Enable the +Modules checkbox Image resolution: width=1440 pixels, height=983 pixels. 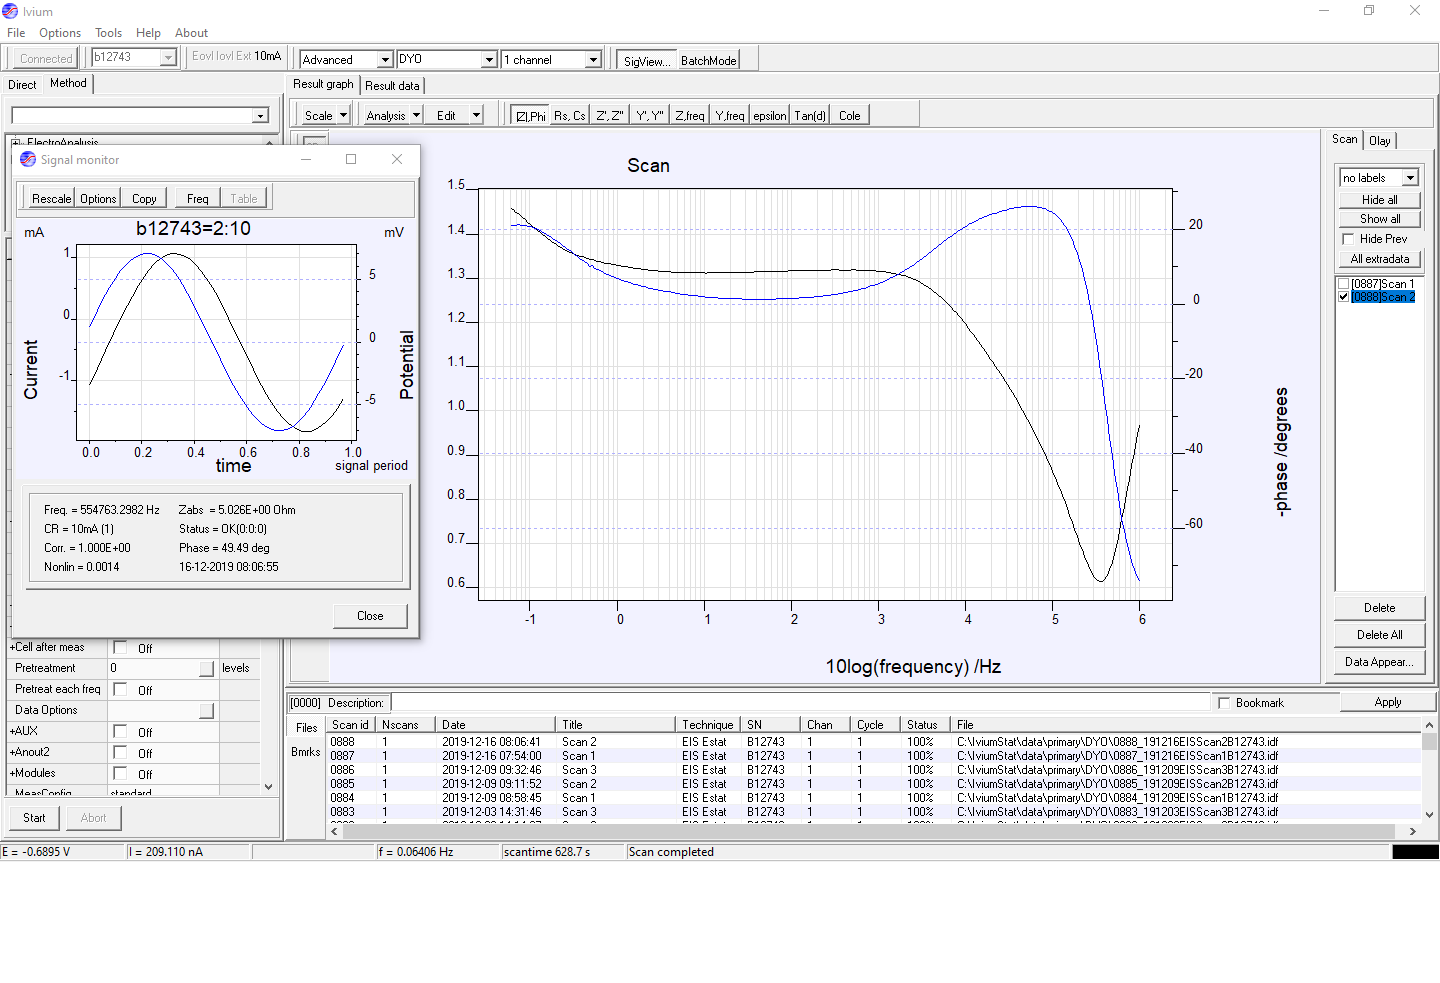pyautogui.click(x=120, y=773)
